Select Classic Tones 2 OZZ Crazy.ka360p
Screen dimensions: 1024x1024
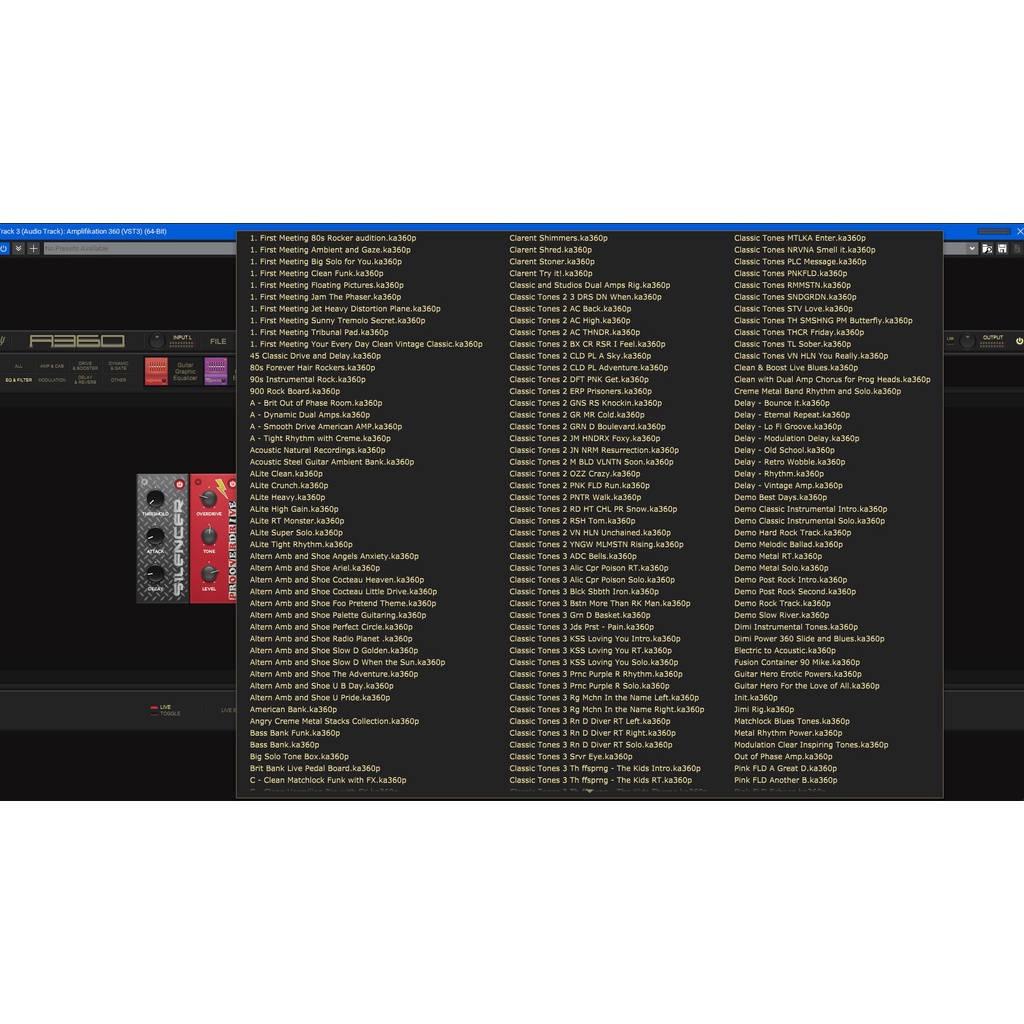pyautogui.click(x=575, y=474)
